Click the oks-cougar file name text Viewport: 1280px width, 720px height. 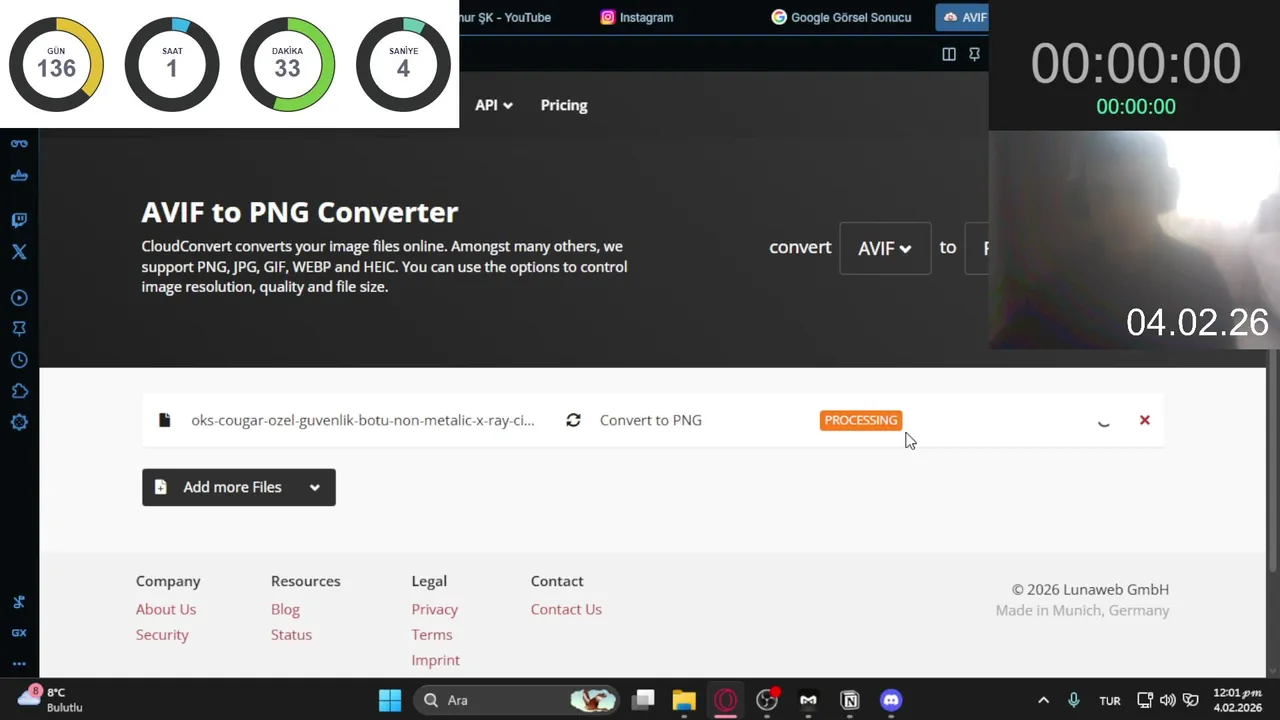[363, 420]
